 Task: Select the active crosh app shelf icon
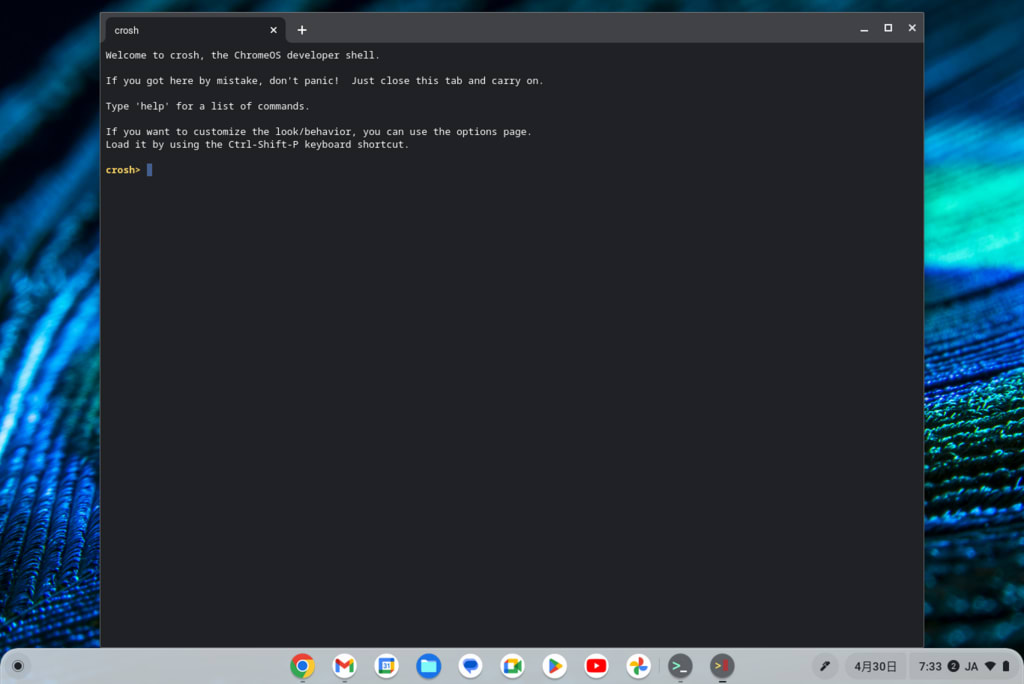click(x=722, y=666)
